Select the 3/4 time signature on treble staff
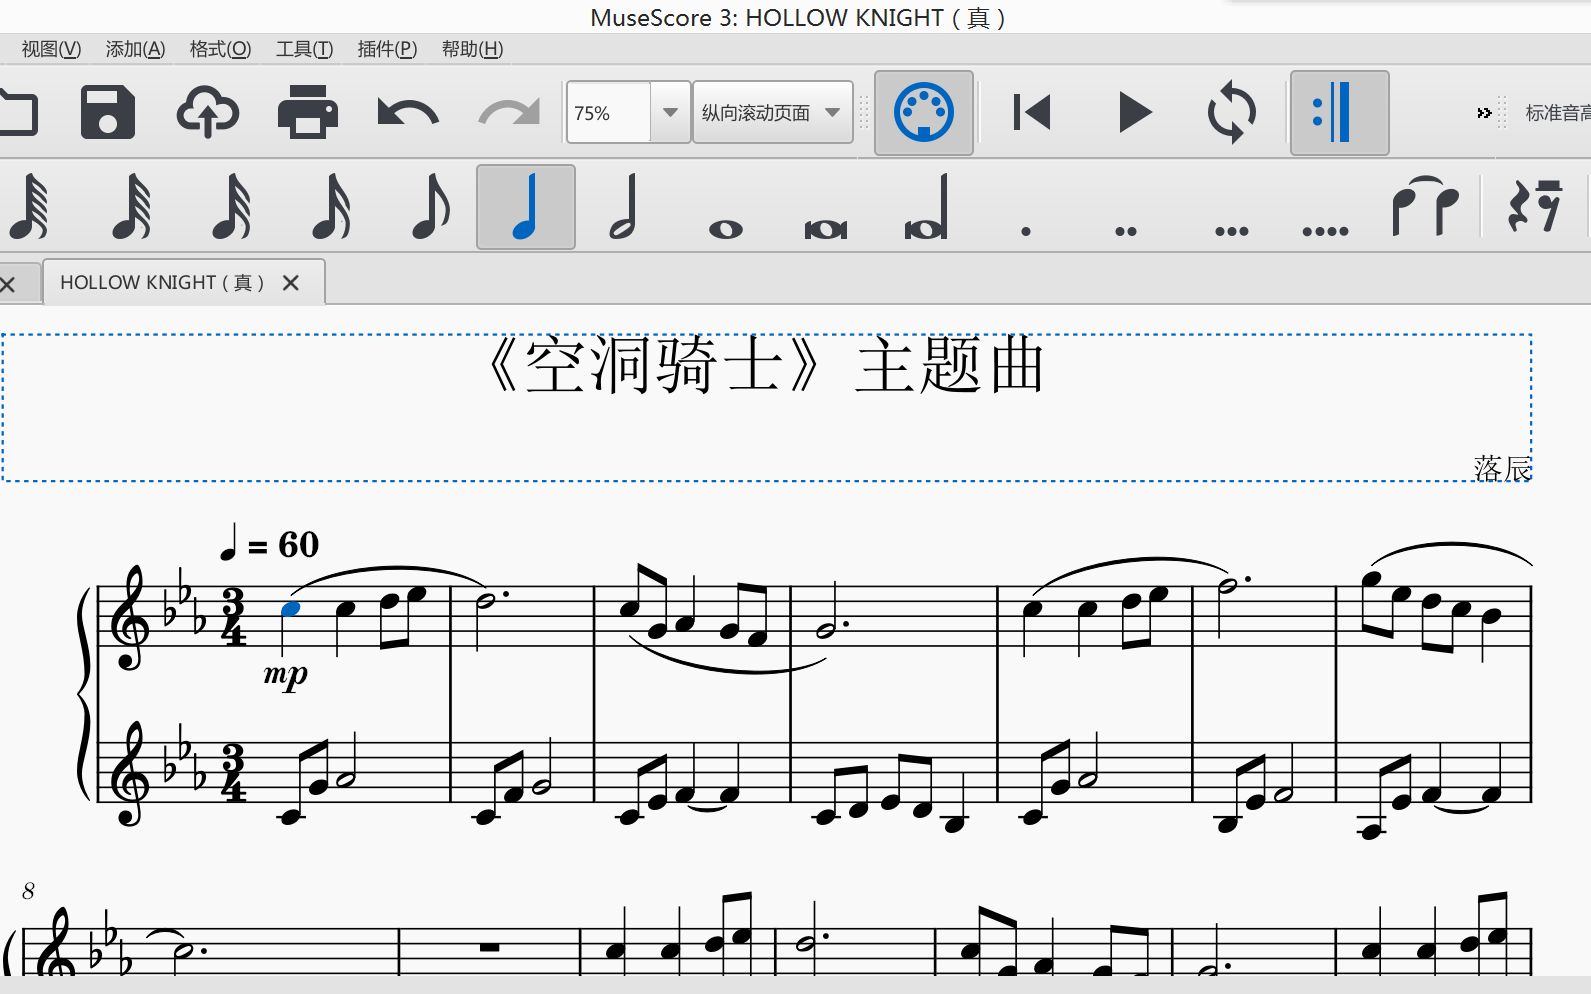Viewport: 1591px width, 994px height. pyautogui.click(x=233, y=618)
